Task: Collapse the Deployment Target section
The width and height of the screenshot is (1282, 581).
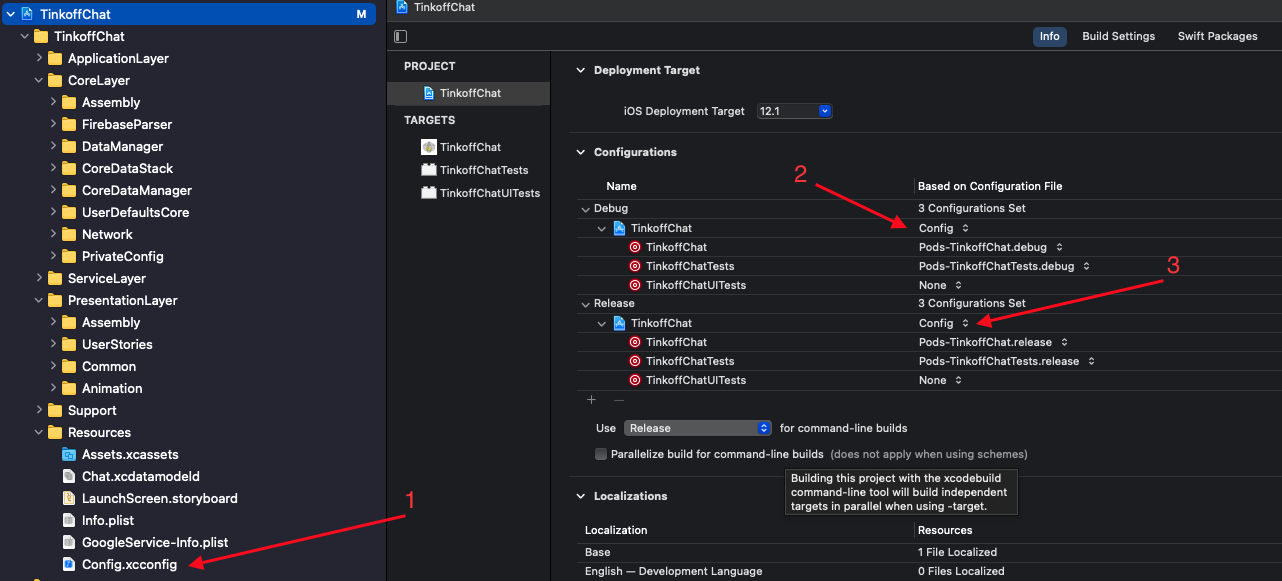Action: click(x=580, y=70)
